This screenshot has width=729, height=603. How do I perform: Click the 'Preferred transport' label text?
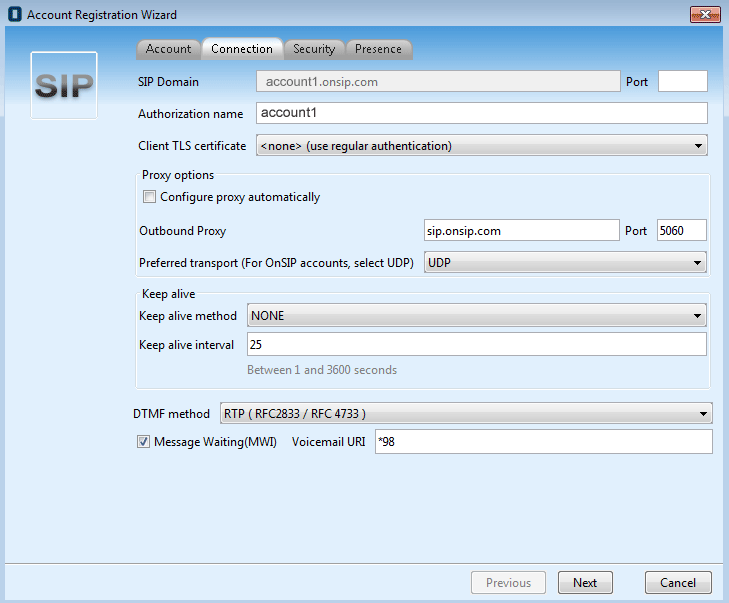pyautogui.click(x=276, y=263)
